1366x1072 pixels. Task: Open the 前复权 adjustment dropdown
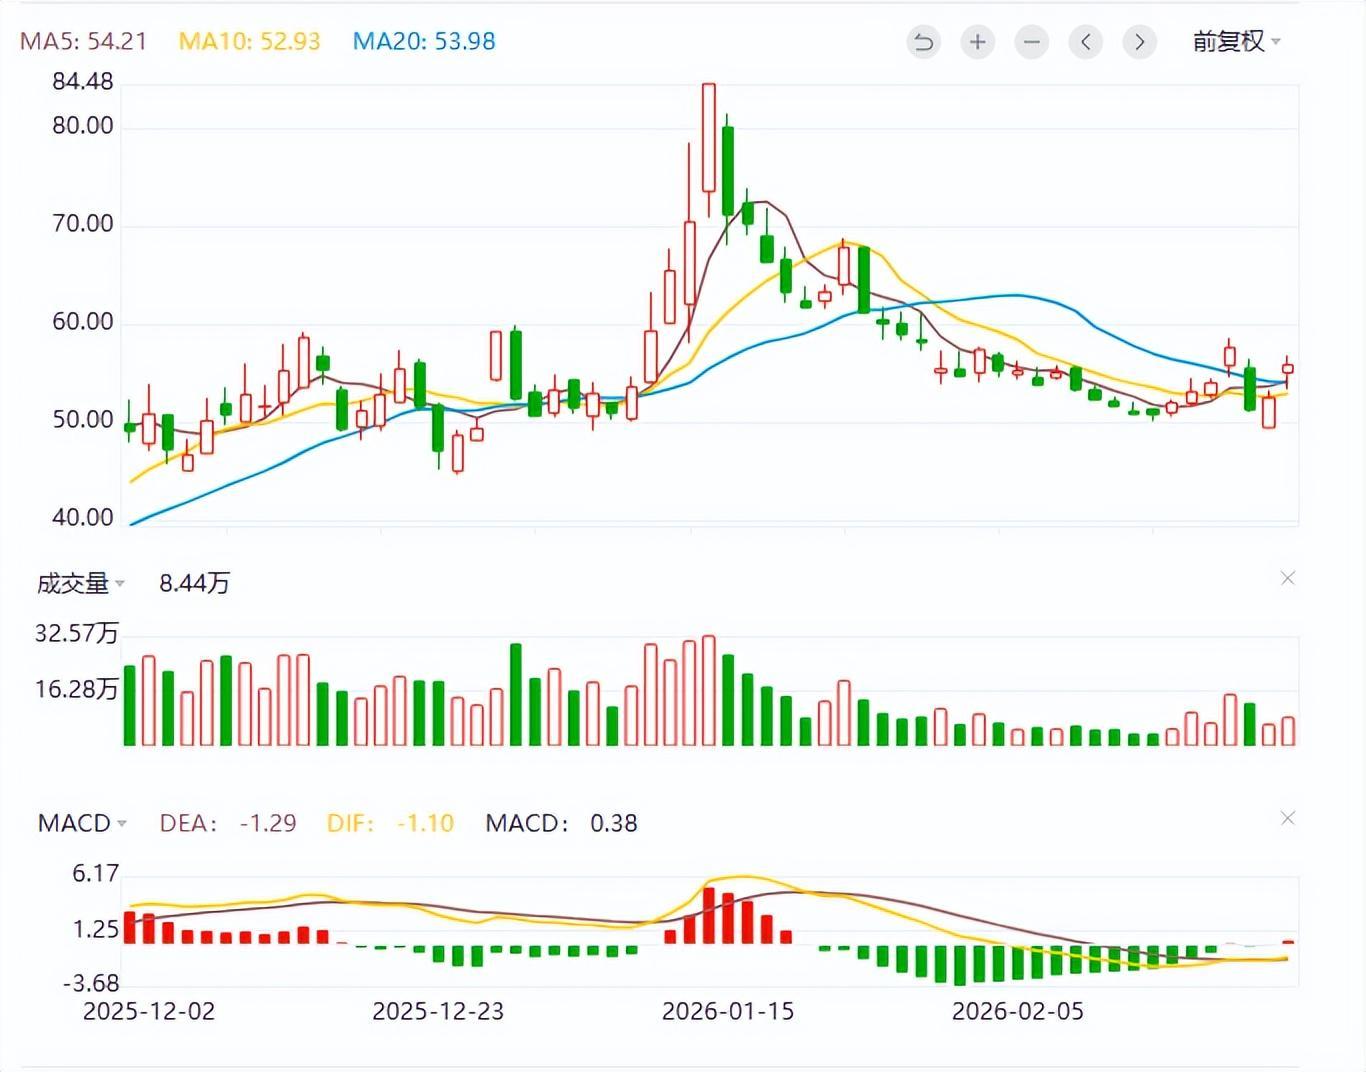pyautogui.click(x=1236, y=42)
